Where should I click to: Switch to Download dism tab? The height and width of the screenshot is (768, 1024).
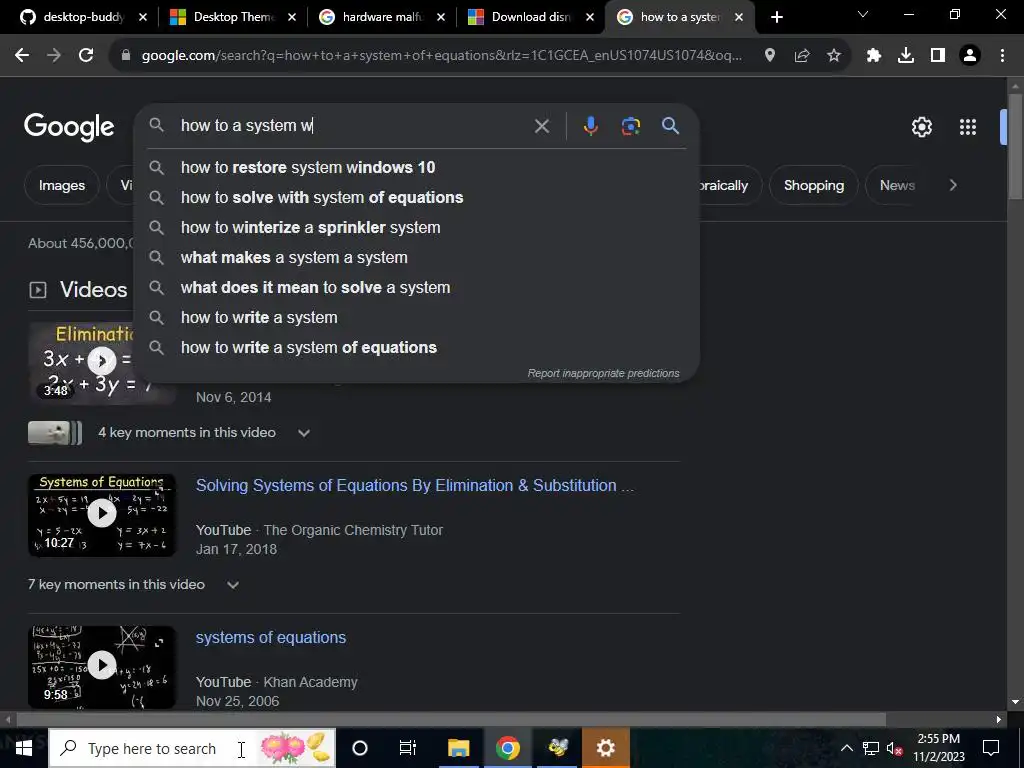[530, 17]
